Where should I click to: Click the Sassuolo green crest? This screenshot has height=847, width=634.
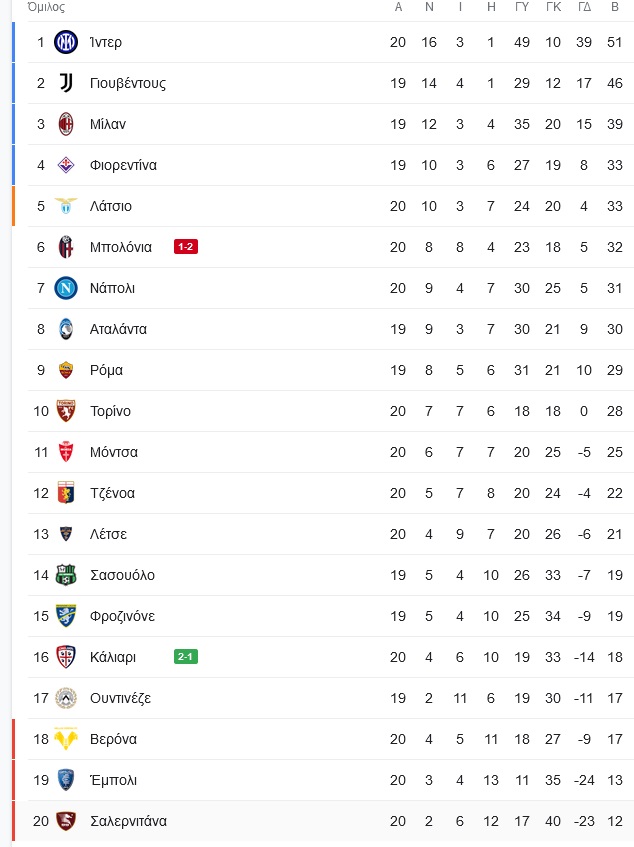click(66, 575)
